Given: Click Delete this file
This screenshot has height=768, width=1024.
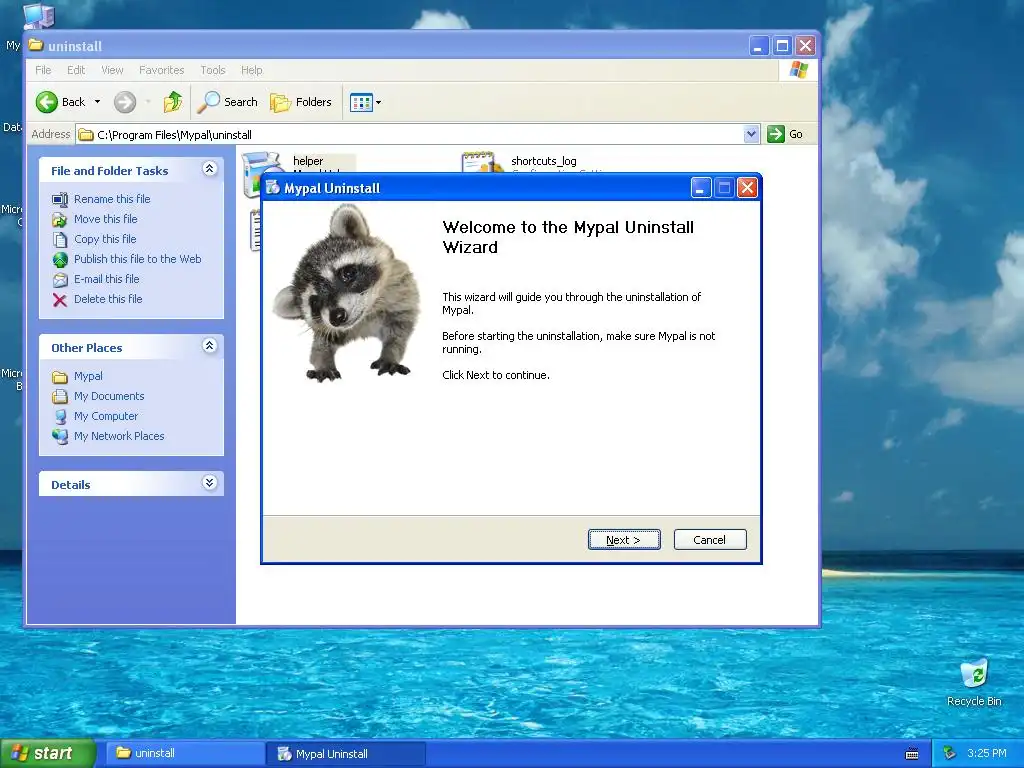Looking at the screenshot, I should [108, 299].
